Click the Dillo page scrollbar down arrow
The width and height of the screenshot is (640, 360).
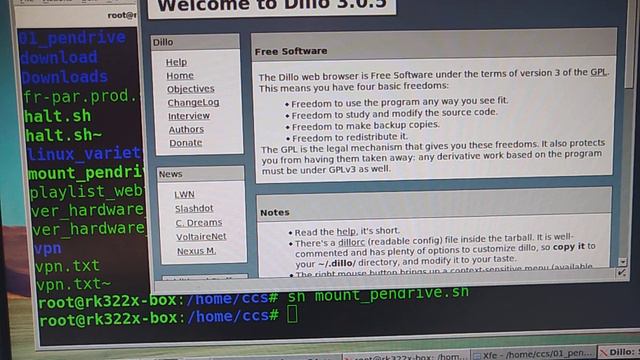pos(622,262)
